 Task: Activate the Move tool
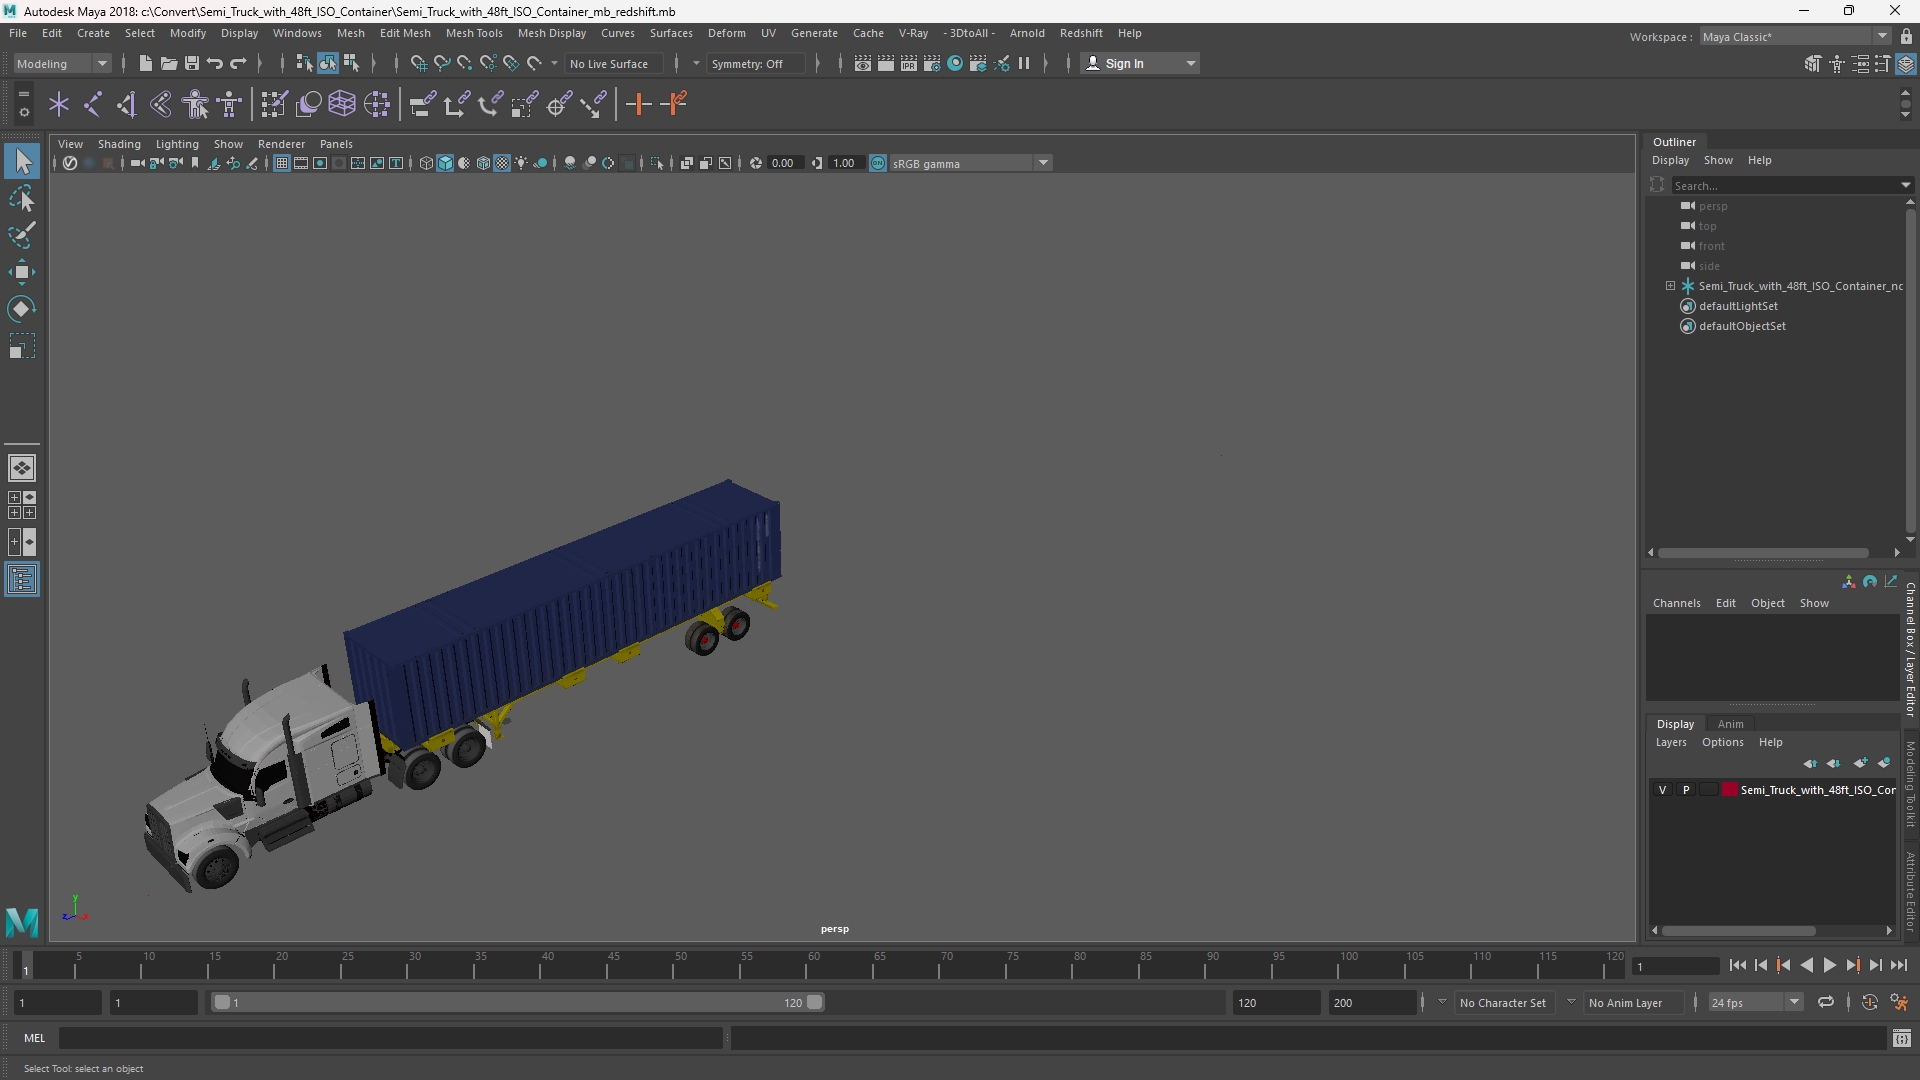22,272
